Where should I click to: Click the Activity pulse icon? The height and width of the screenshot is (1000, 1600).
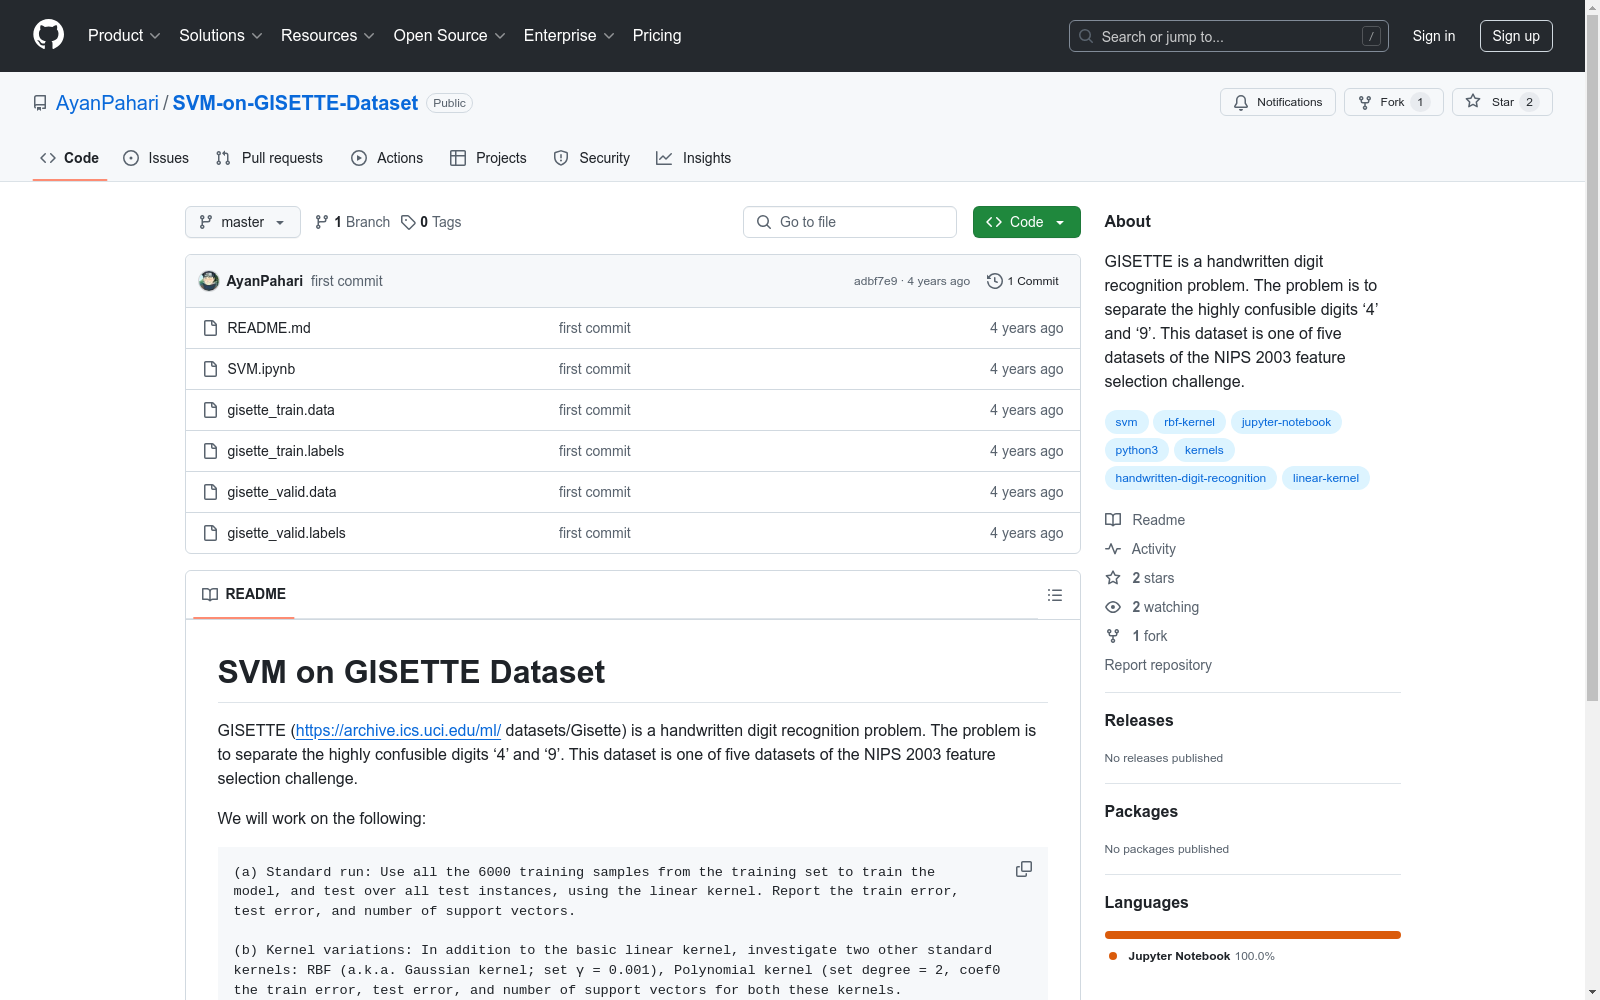pos(1113,549)
